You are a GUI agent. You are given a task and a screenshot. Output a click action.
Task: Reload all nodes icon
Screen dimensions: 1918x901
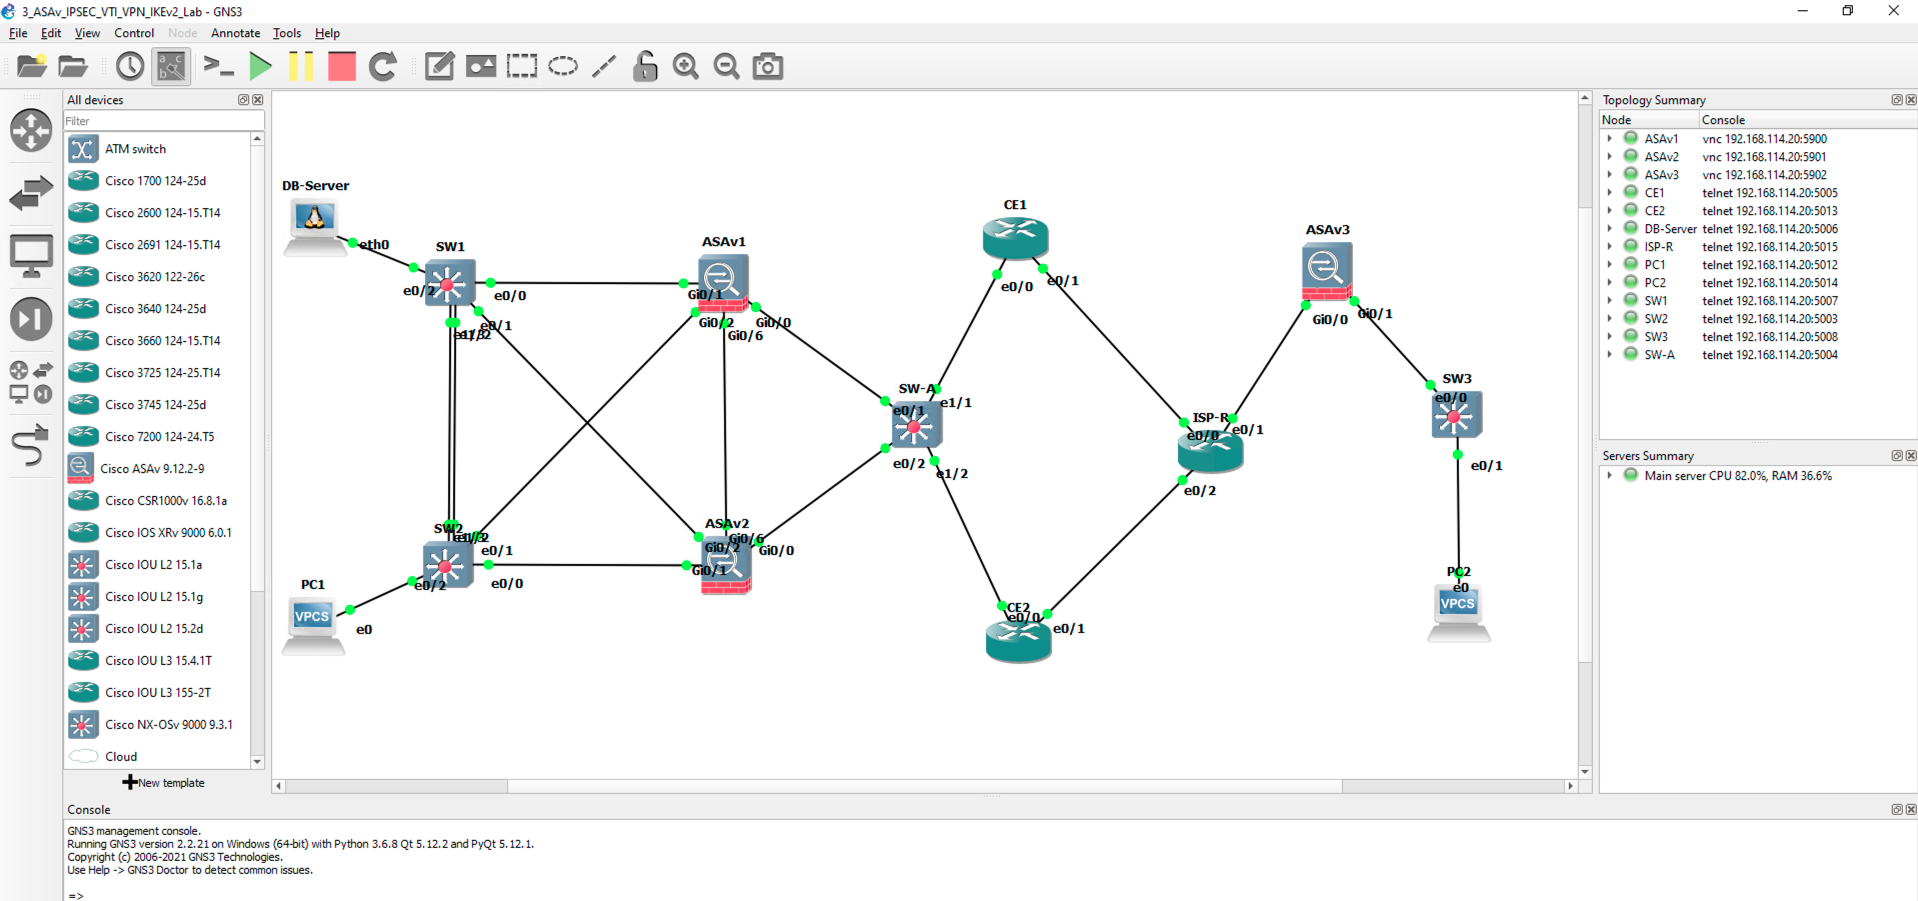pyautogui.click(x=383, y=67)
